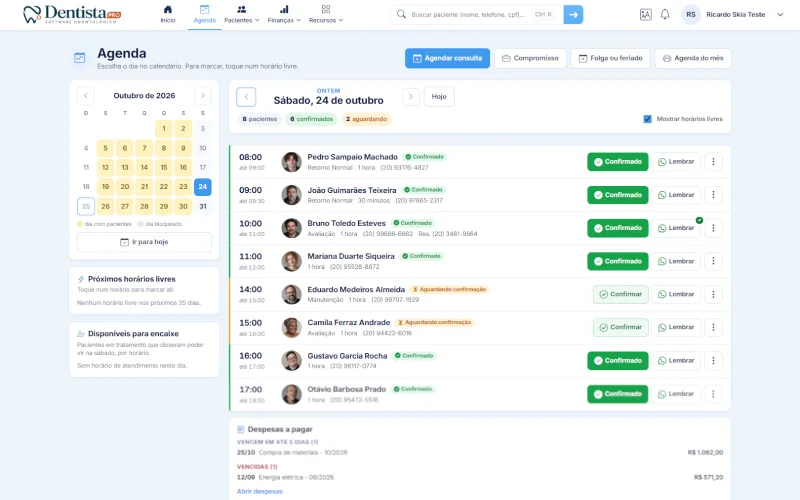Focus the Buscar paciente search field
800x500 pixels.
[469, 14]
